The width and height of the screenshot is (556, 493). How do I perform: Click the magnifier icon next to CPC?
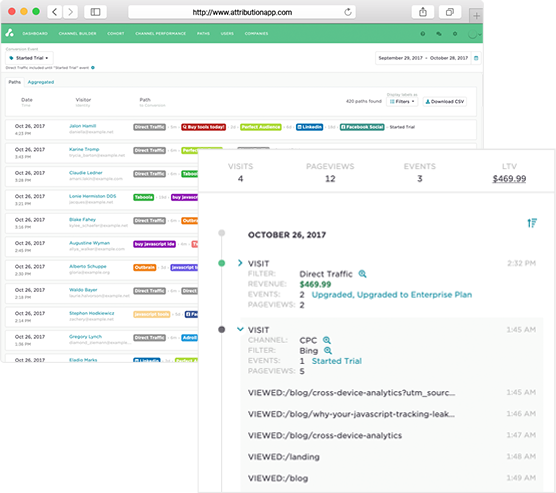(x=327, y=340)
